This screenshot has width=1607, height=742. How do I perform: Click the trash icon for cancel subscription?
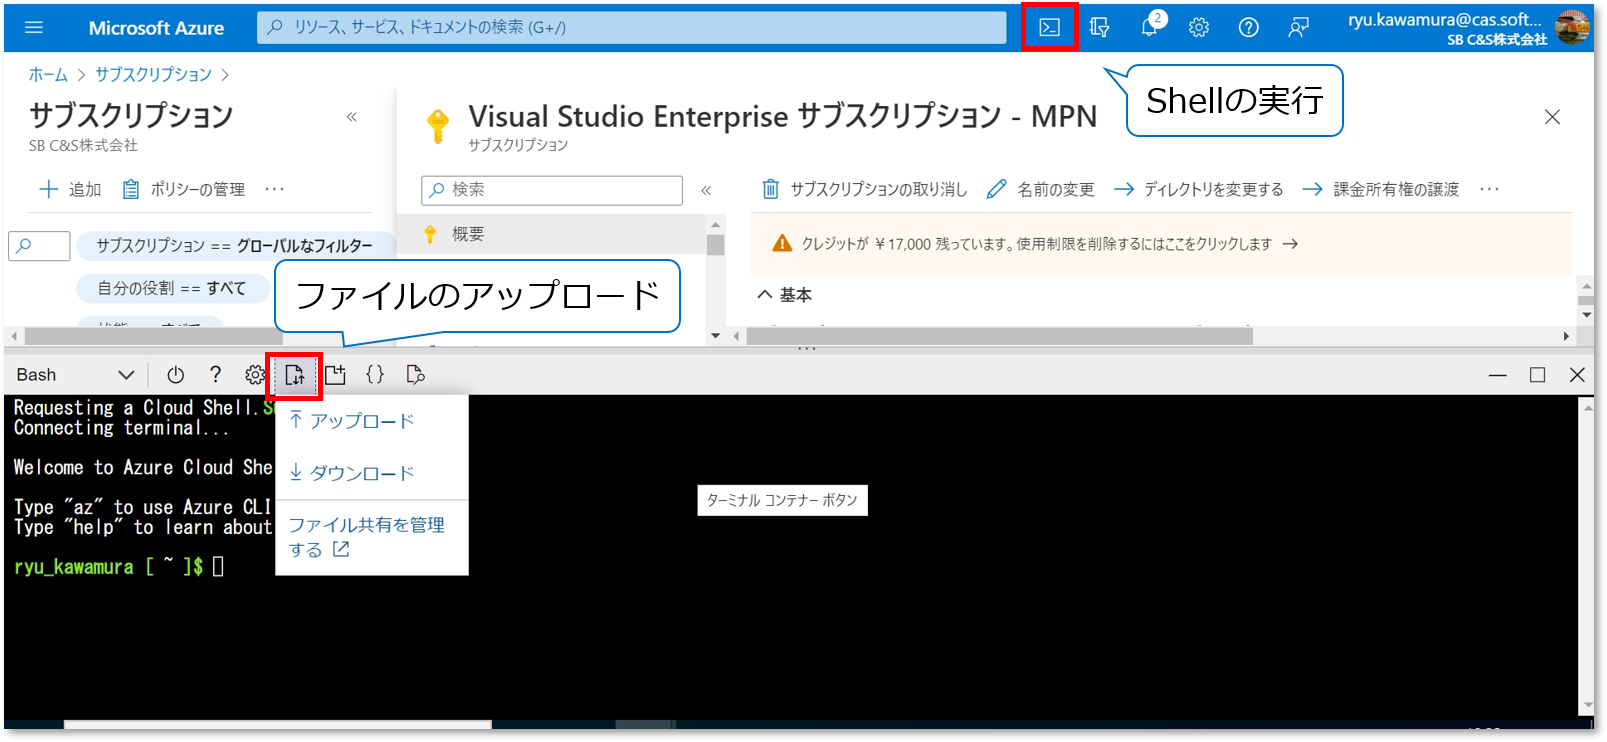pyautogui.click(x=770, y=189)
